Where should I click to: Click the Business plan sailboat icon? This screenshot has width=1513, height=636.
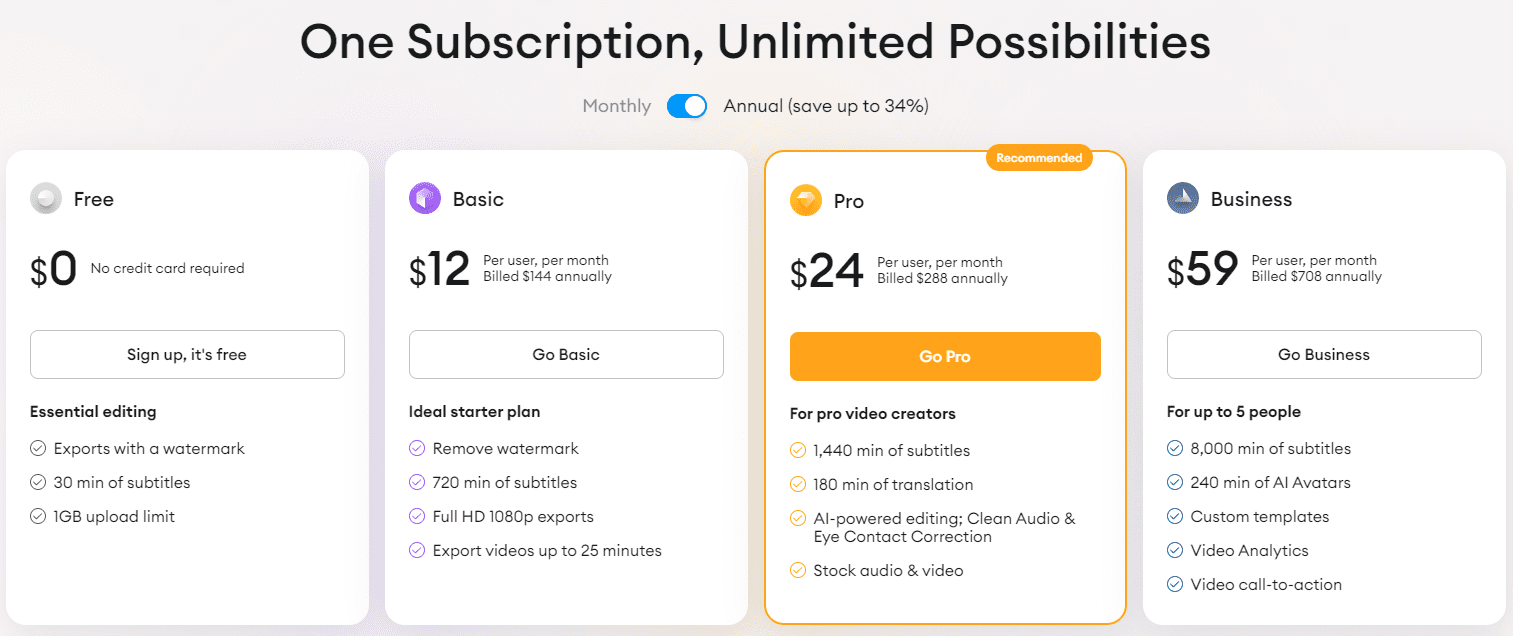click(x=1183, y=199)
